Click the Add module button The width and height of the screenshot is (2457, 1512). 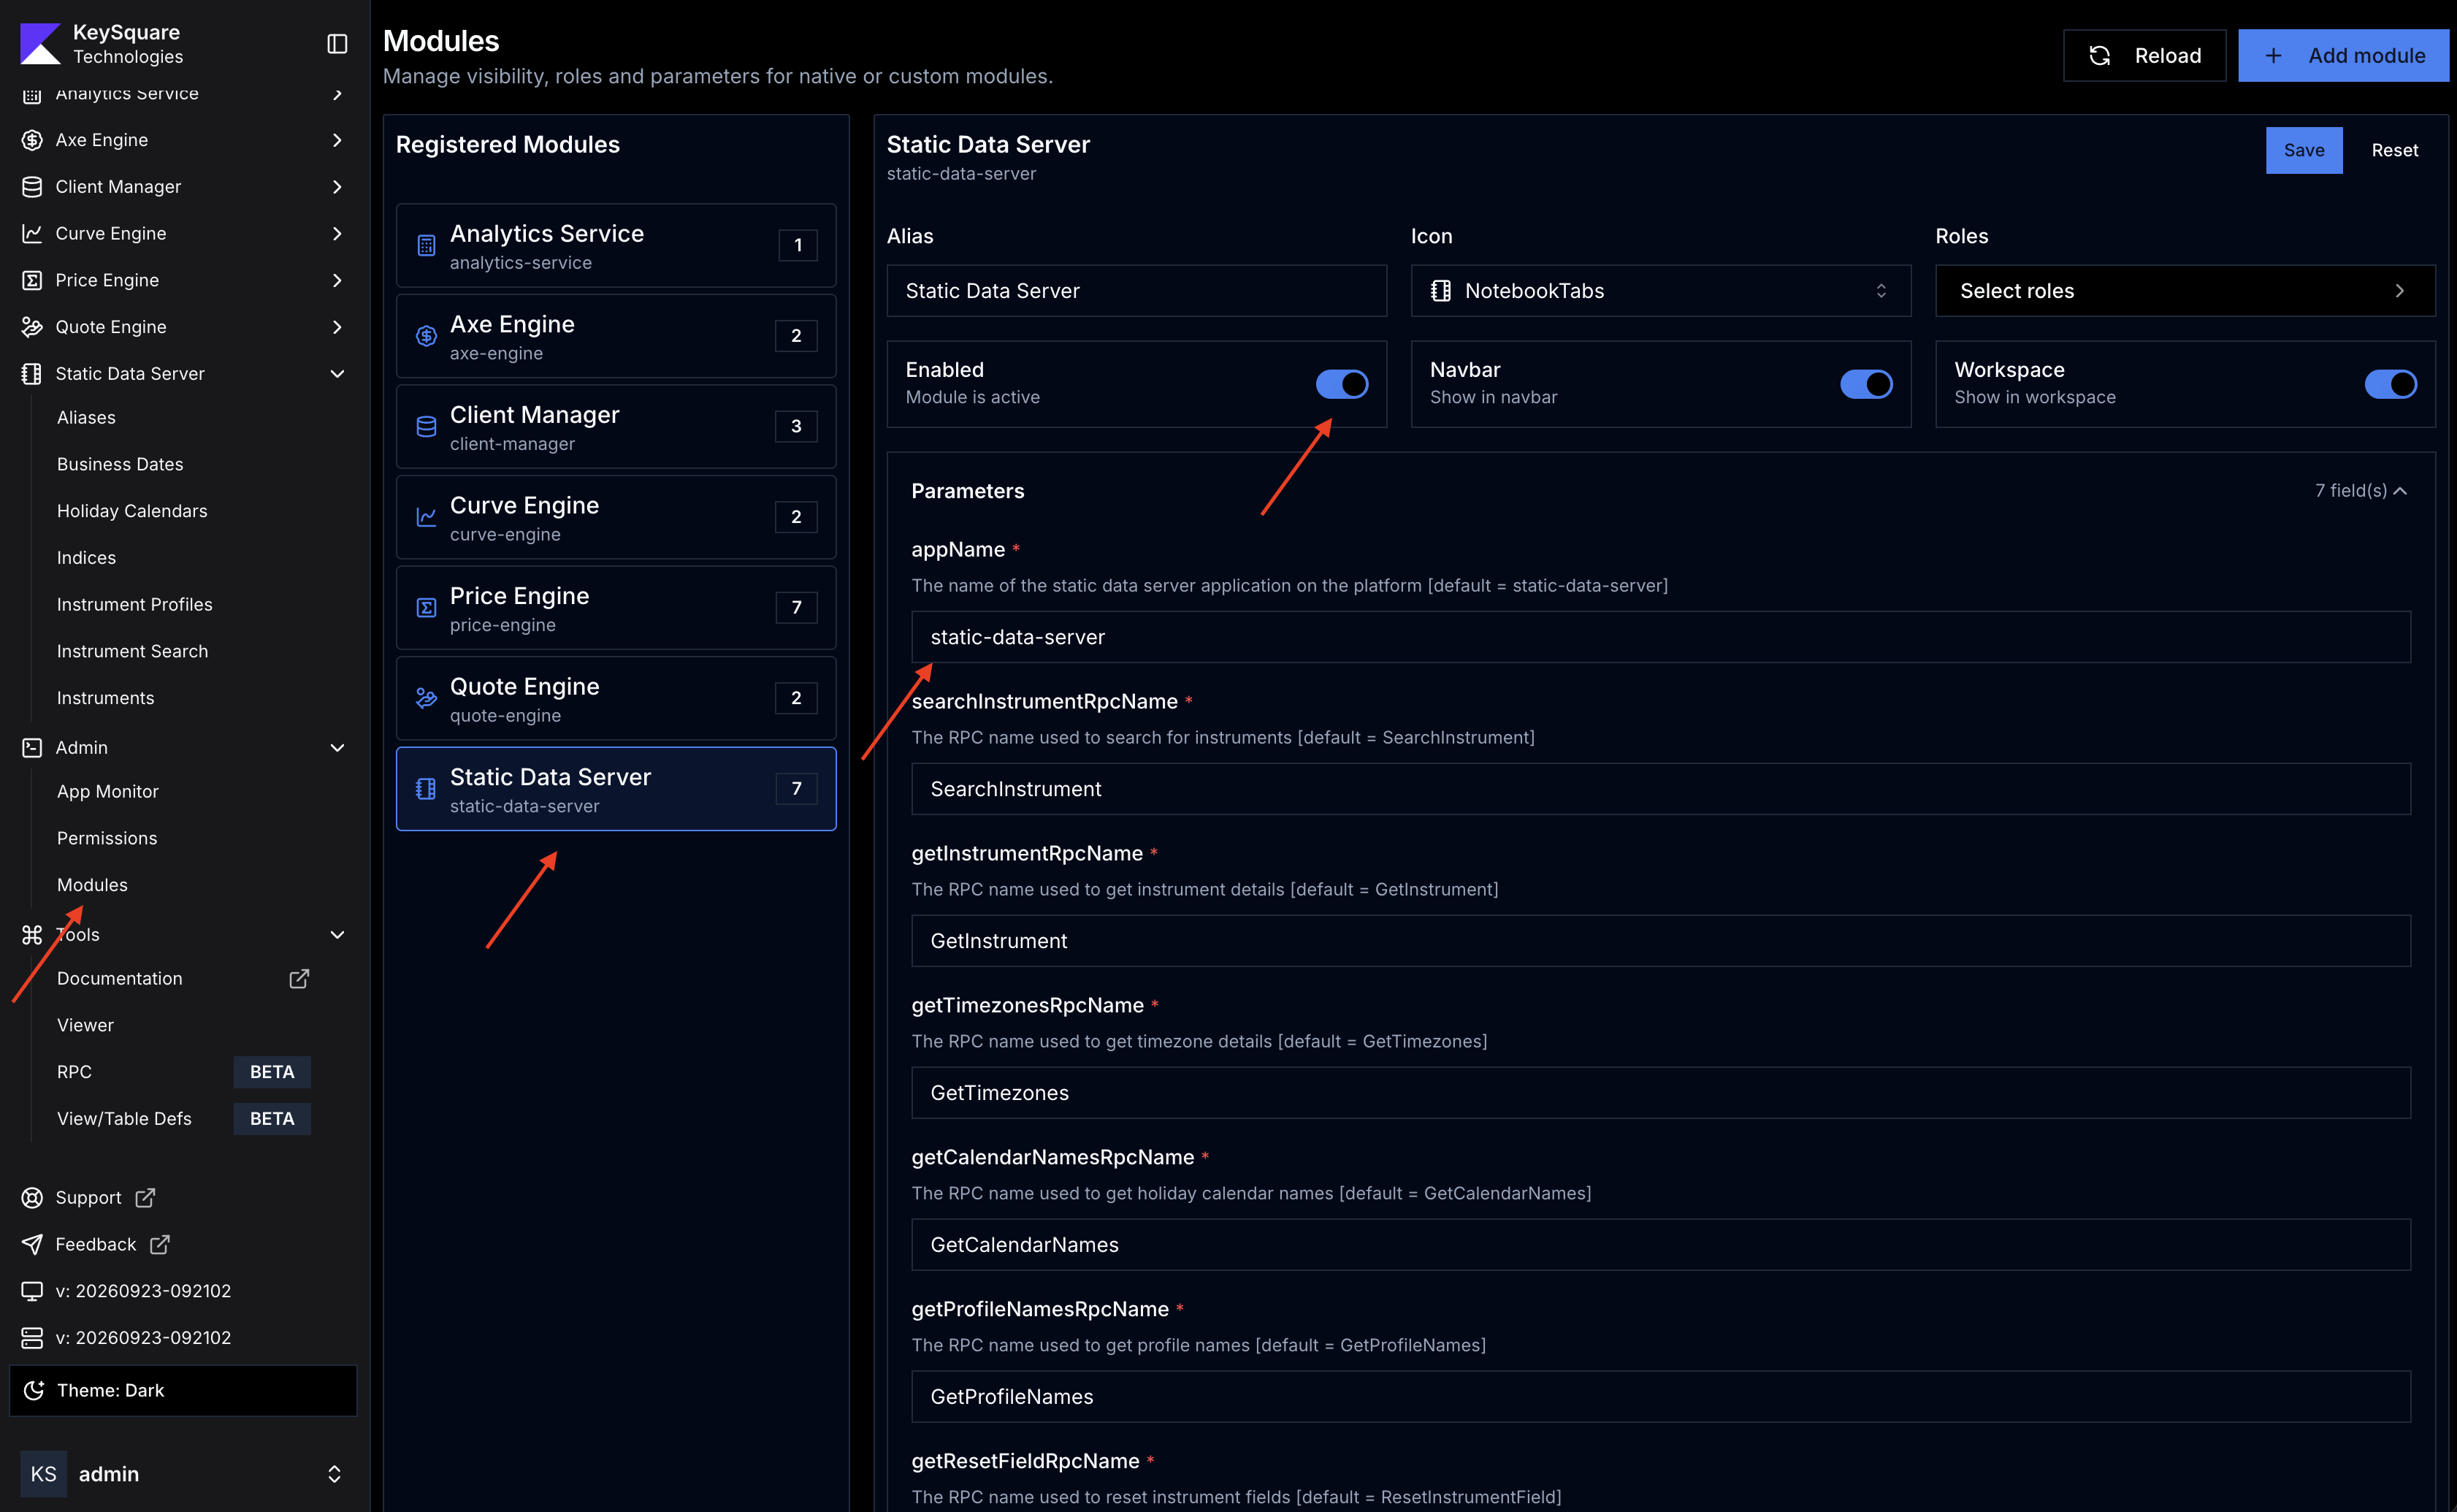pos(2342,55)
